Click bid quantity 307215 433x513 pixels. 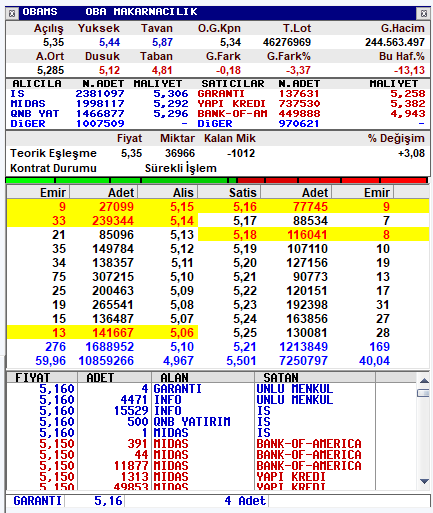(x=113, y=277)
